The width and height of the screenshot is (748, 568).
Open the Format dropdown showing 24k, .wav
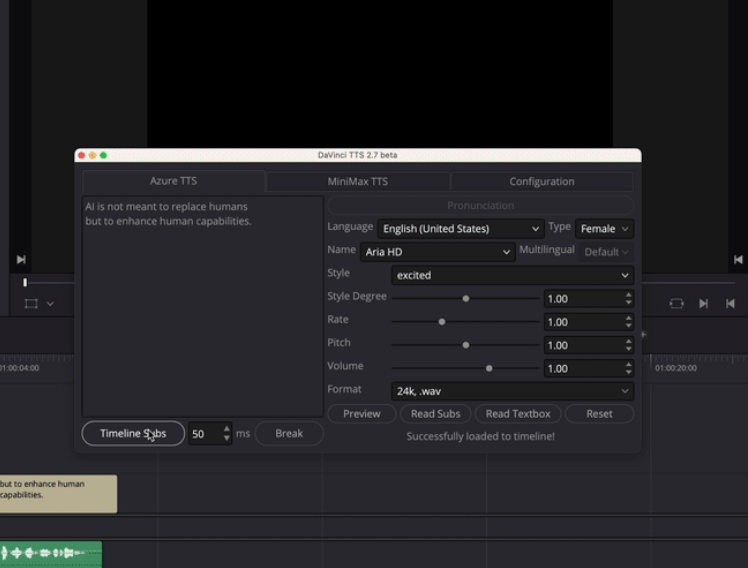pyautogui.click(x=512, y=392)
